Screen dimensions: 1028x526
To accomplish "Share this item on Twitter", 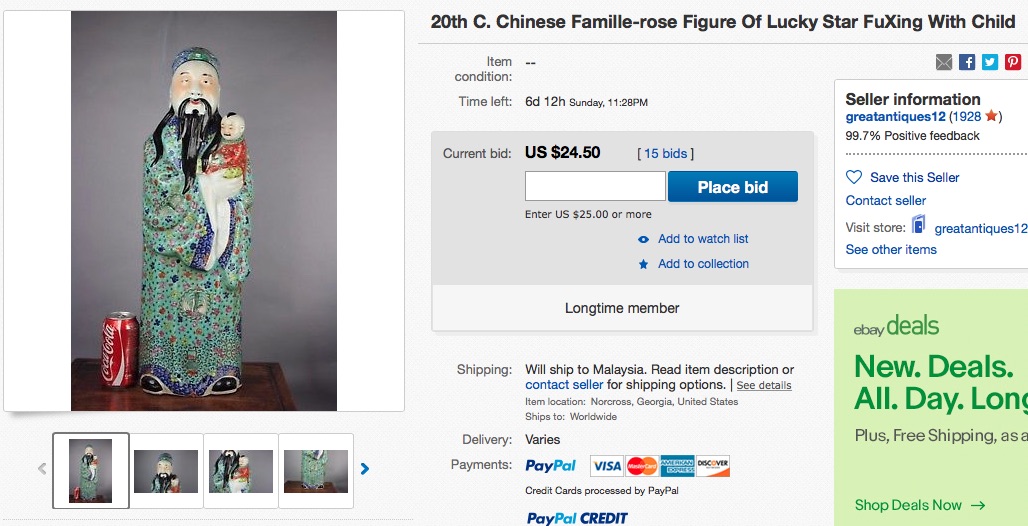I will tap(990, 62).
